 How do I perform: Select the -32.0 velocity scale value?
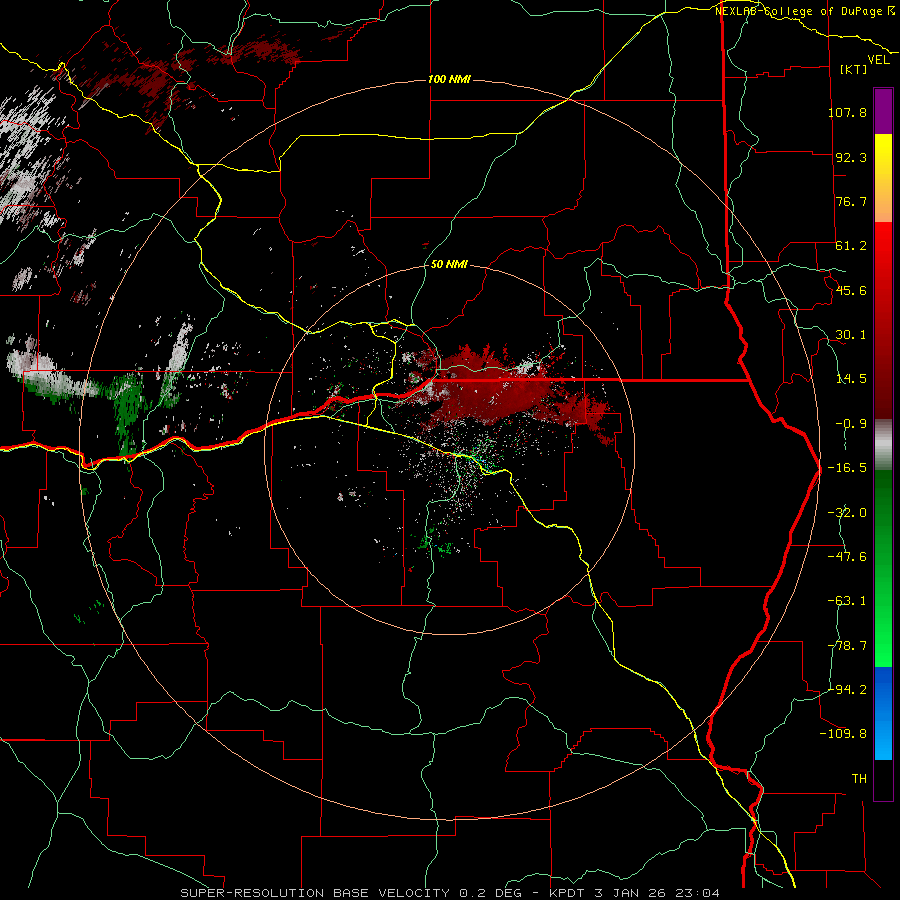point(847,513)
